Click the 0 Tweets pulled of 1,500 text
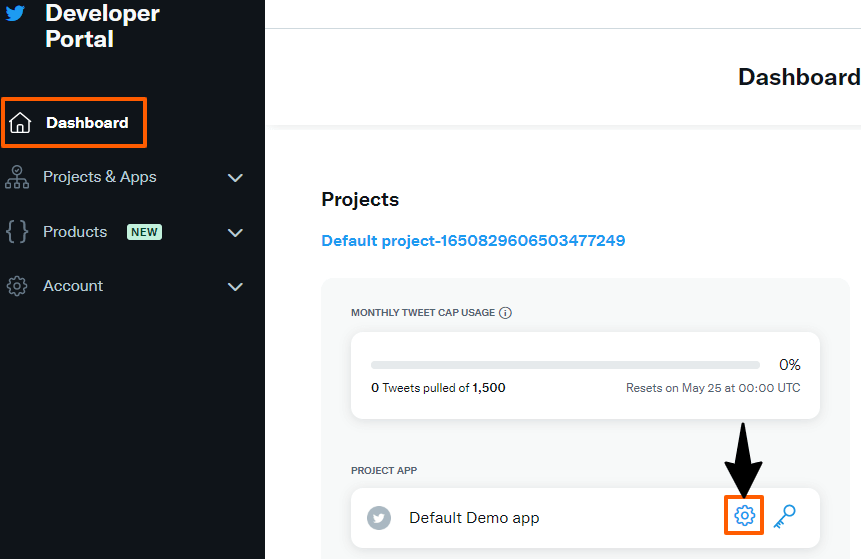 (x=438, y=388)
